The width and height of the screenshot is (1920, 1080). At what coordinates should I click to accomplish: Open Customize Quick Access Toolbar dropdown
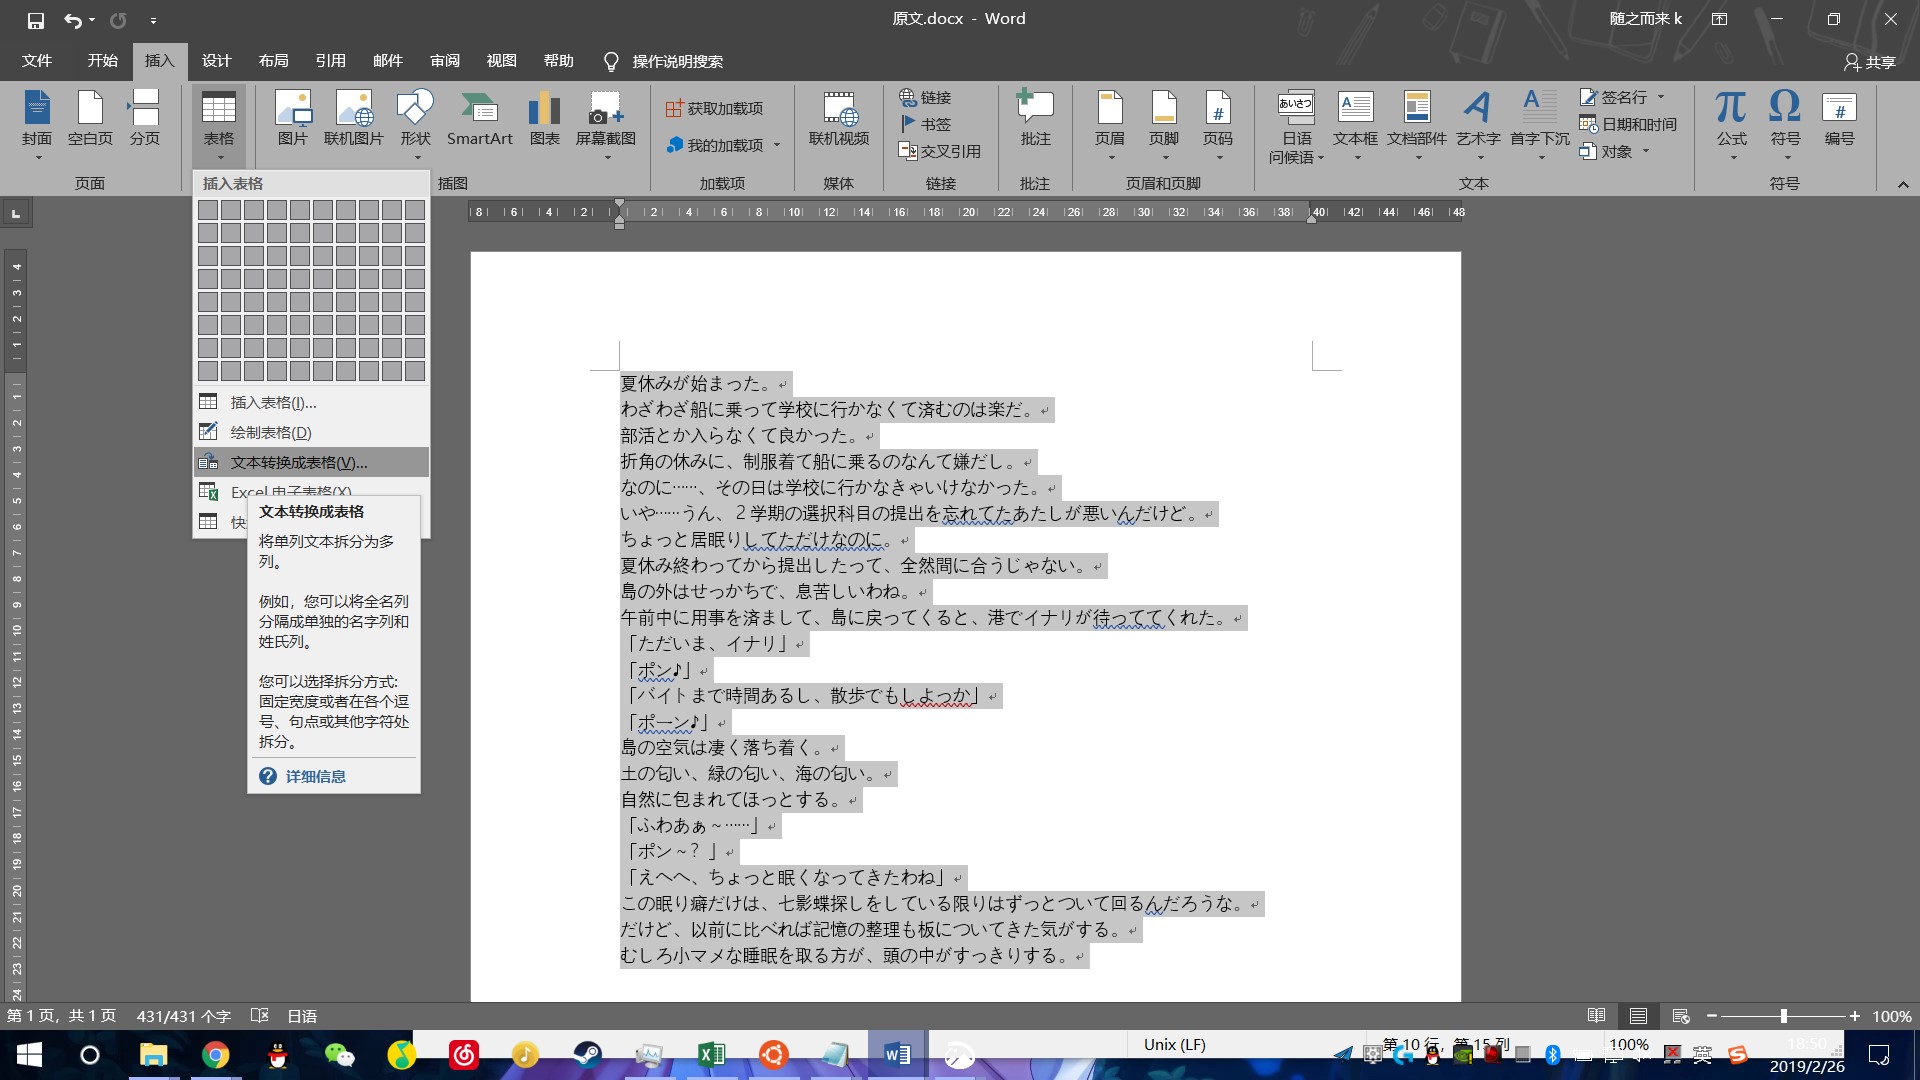point(153,19)
